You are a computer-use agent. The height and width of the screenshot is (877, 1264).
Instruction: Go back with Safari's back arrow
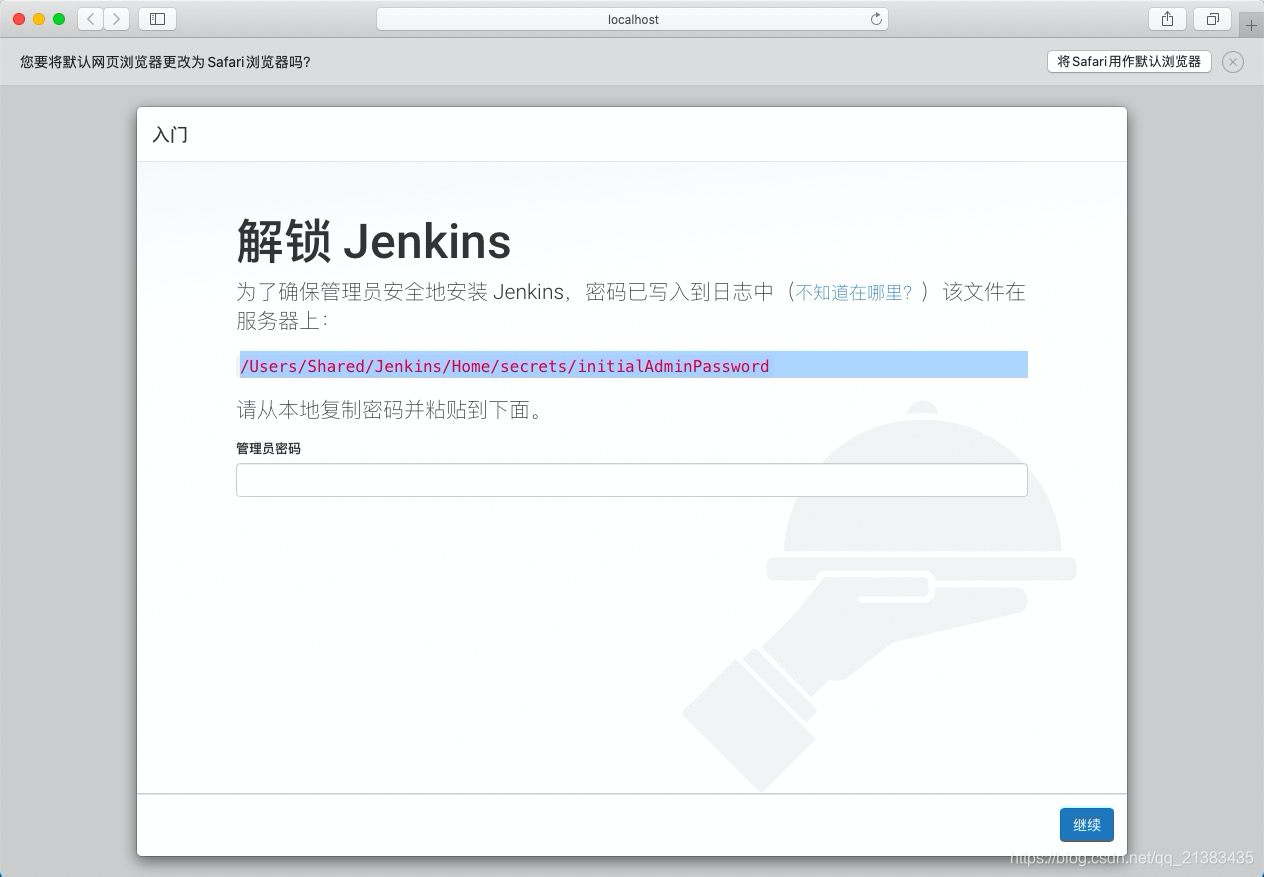click(x=91, y=19)
